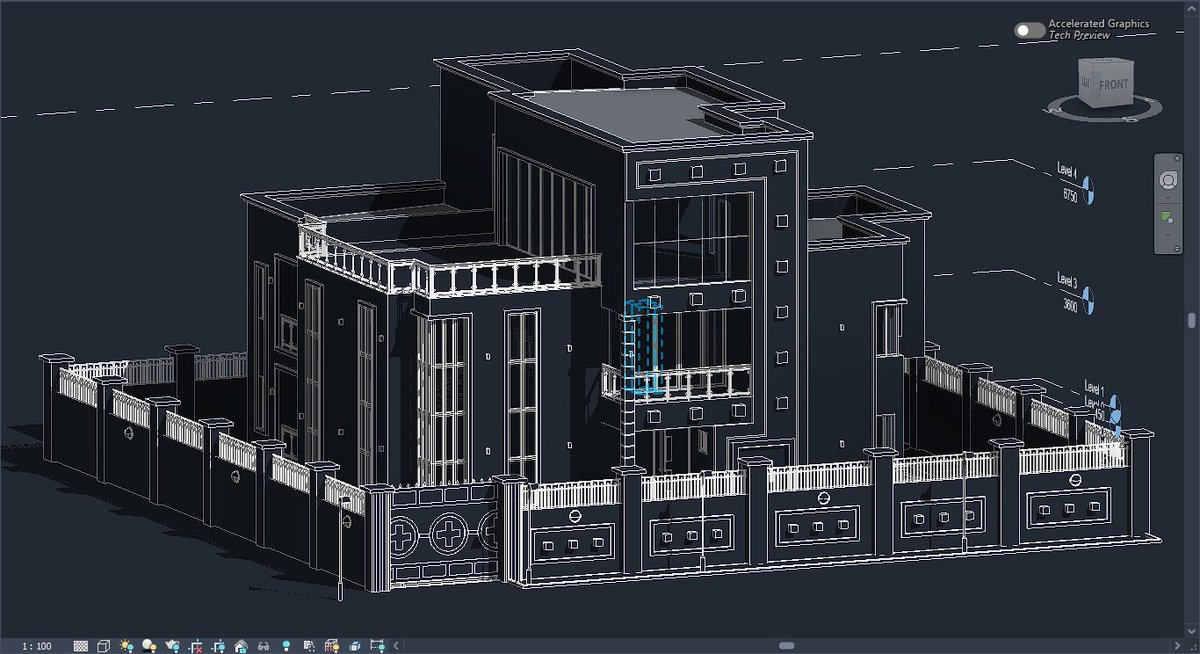Open the full Navigation Wheel control
Viewport: 1200px width, 654px height.
1169,179
